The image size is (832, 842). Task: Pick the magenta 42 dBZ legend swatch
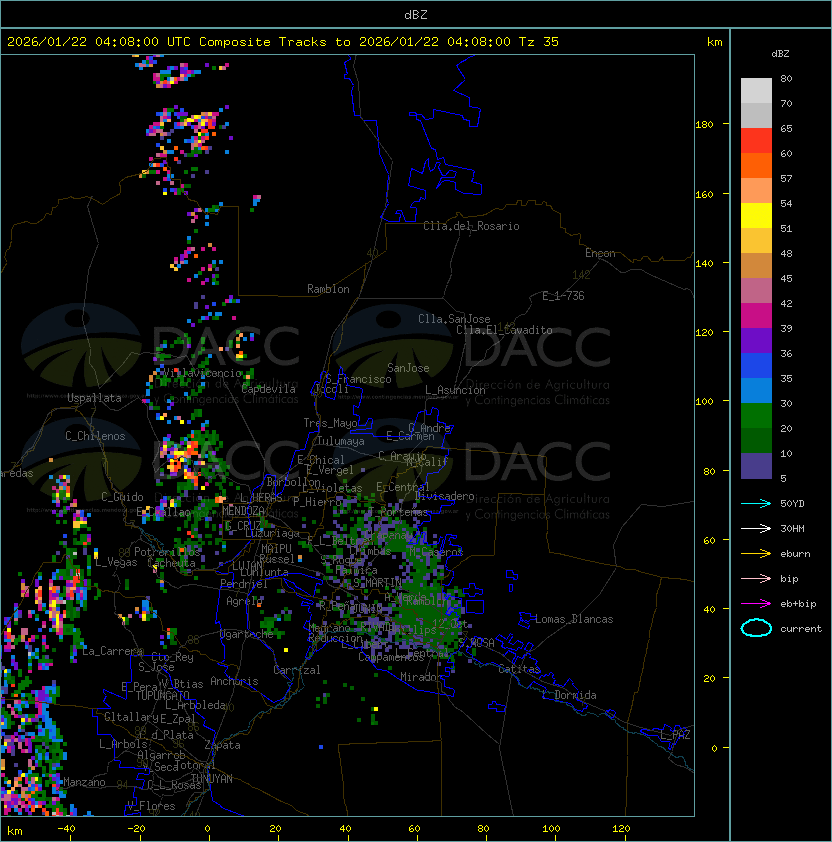(x=756, y=315)
